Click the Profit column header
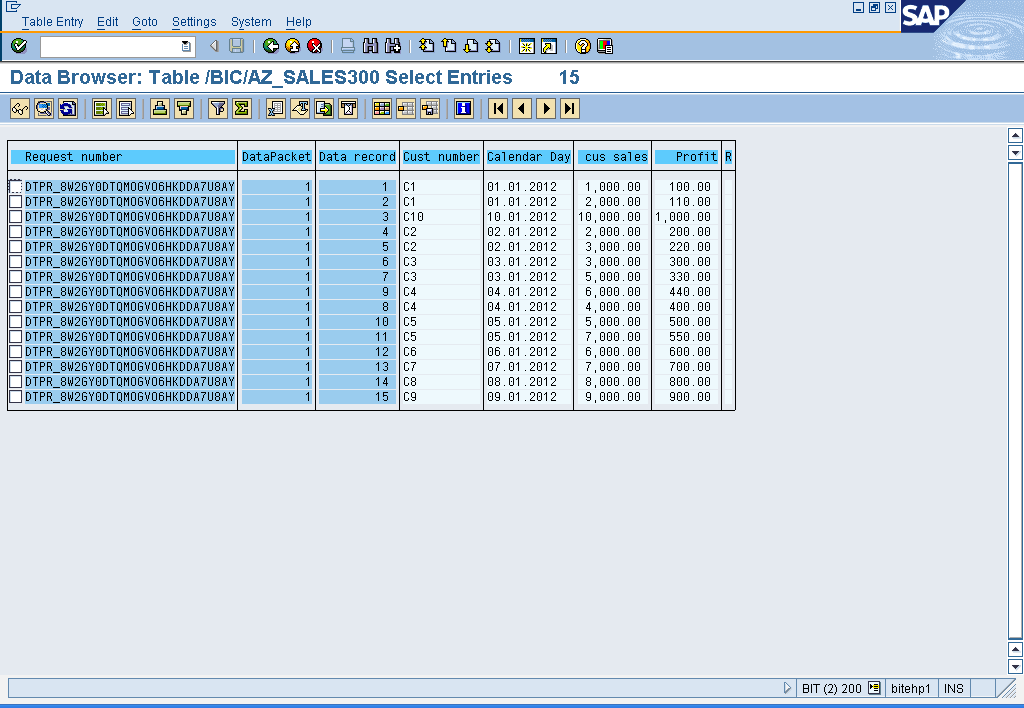Viewport: 1024px width, 708px height. [687, 157]
